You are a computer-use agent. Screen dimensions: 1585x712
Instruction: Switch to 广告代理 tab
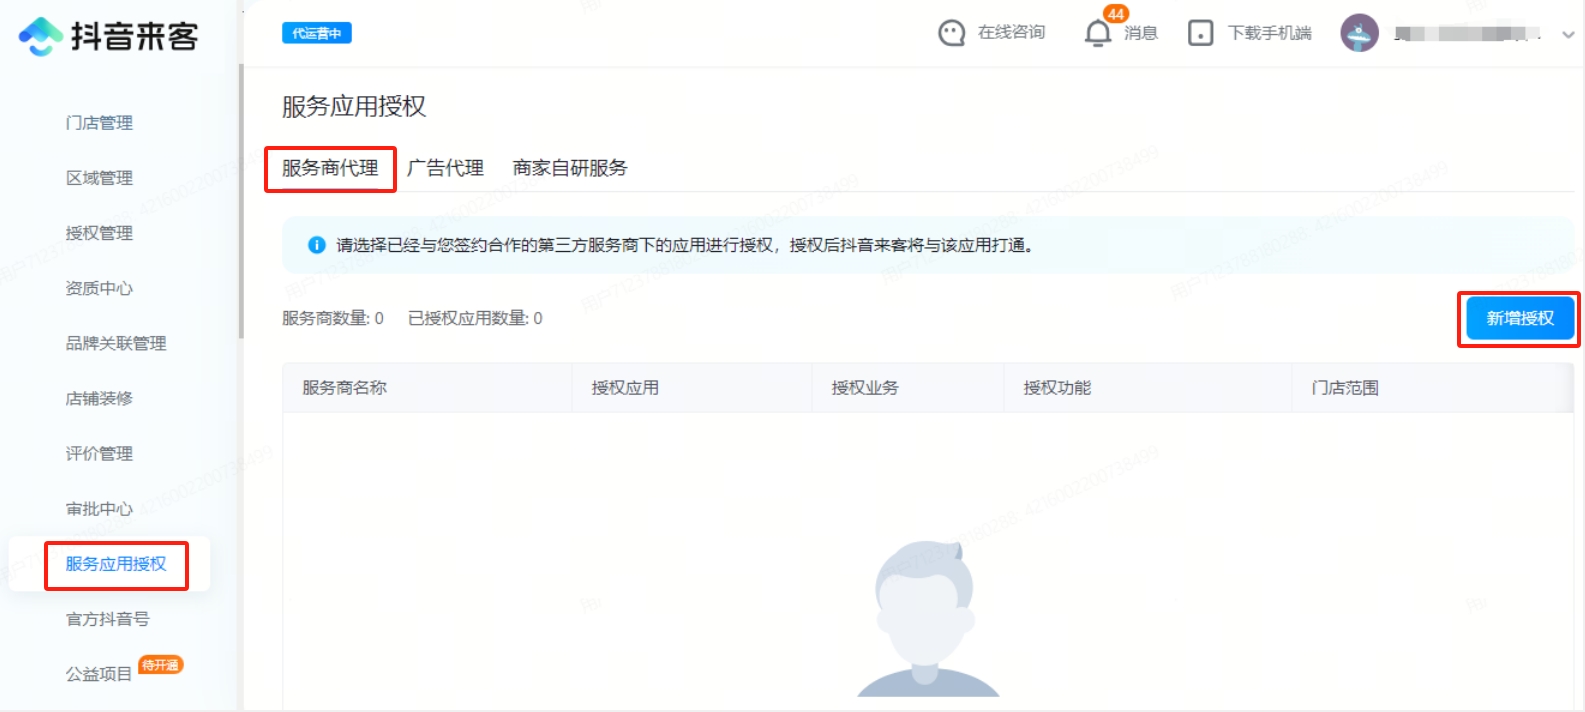tap(445, 168)
